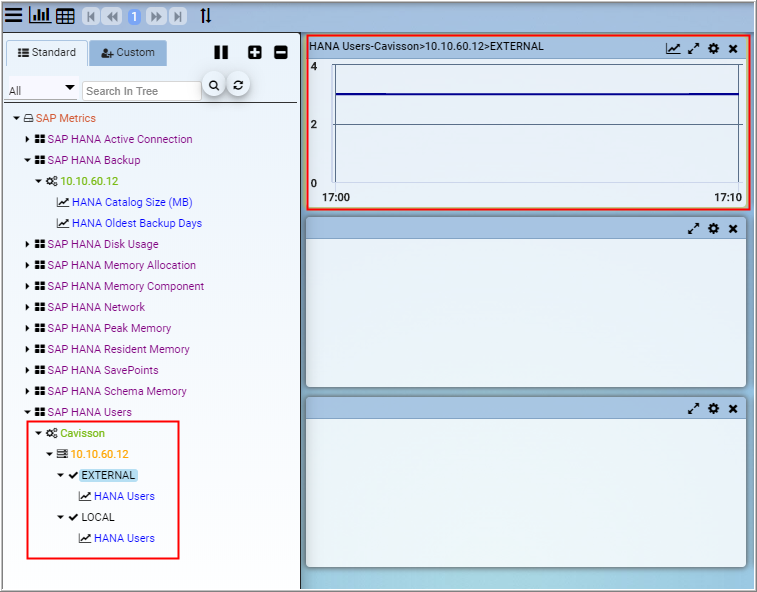Image resolution: width=757 pixels, height=592 pixels.
Task: Select SAP HANA SavePoints label
Action: pos(103,370)
